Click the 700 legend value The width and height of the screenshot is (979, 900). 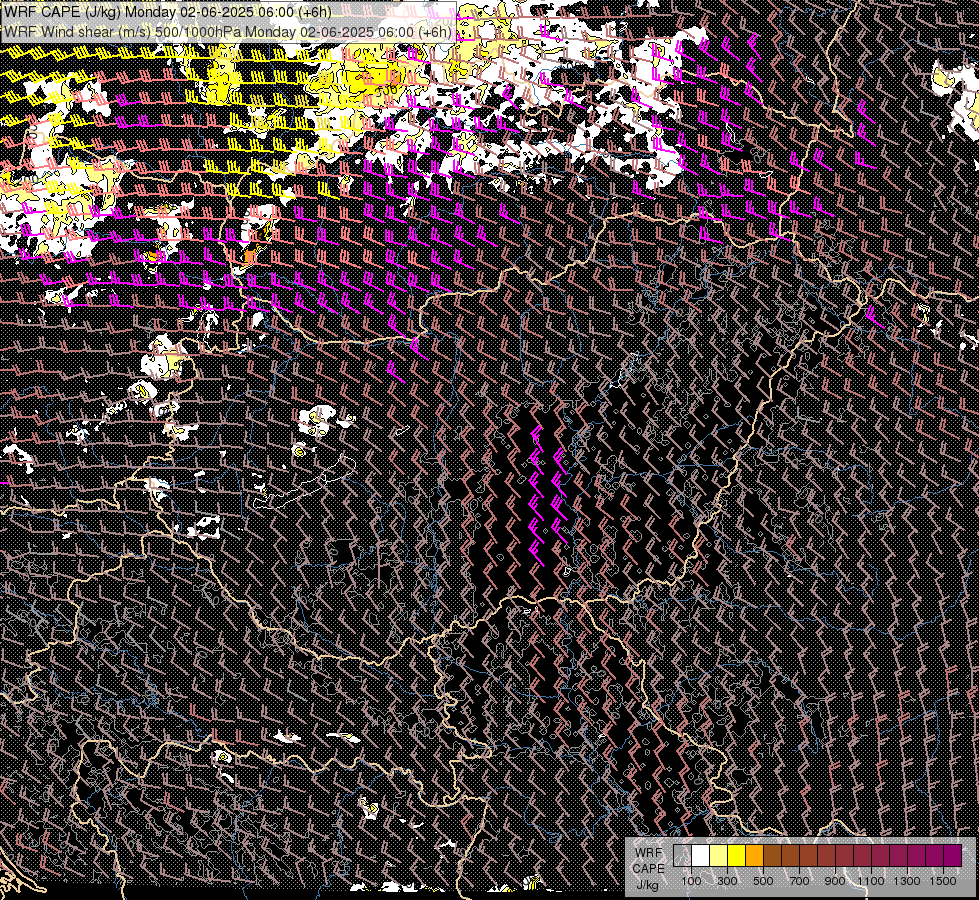799,881
